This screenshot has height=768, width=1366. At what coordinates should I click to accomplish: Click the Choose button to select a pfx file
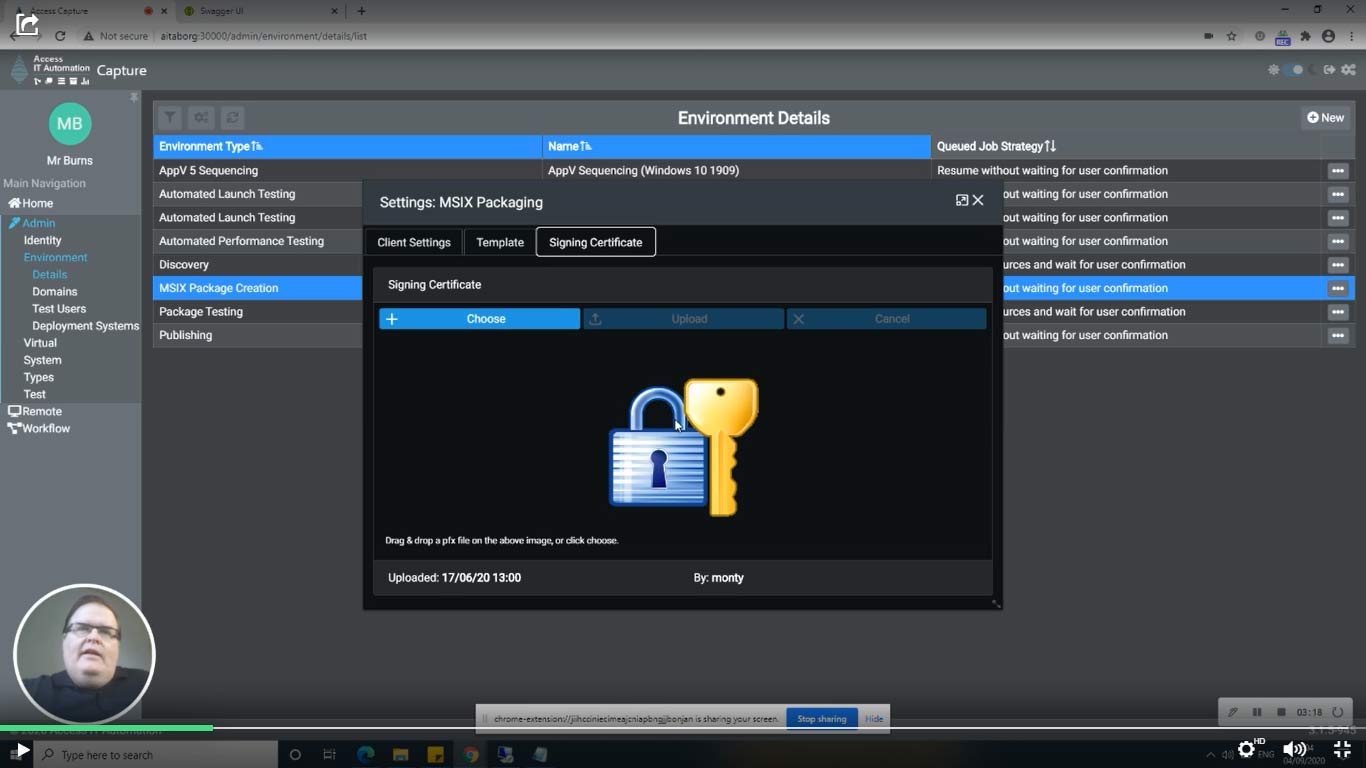tap(480, 318)
